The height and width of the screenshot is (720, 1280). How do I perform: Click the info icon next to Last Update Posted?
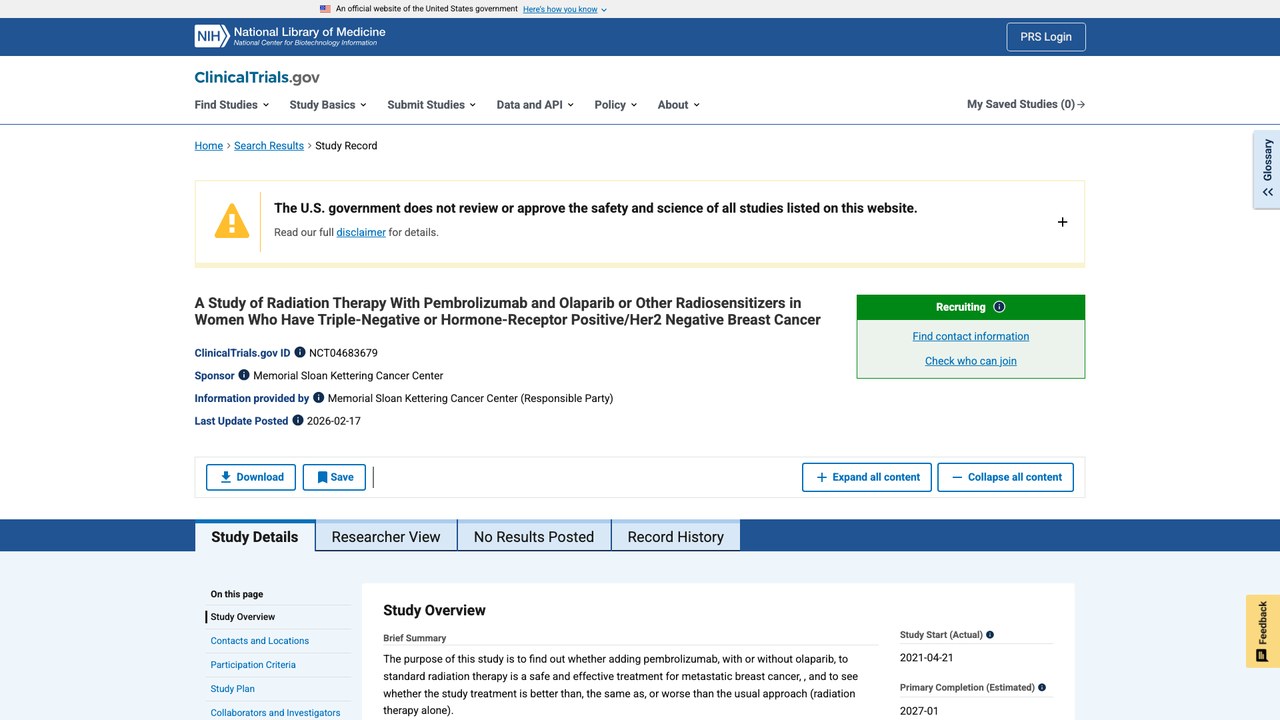[x=298, y=420]
